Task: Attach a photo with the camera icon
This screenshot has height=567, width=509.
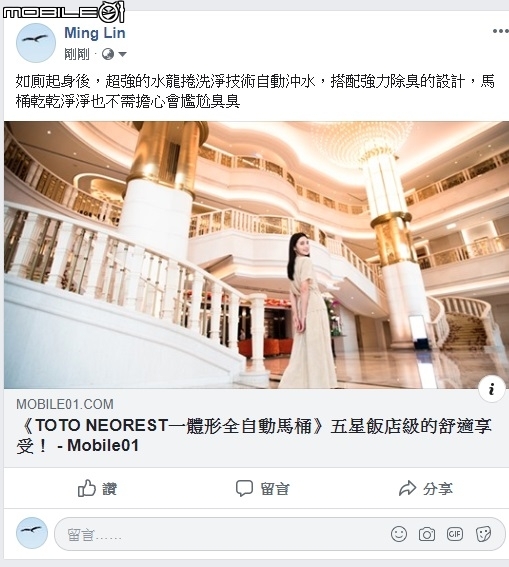Action: tap(427, 534)
